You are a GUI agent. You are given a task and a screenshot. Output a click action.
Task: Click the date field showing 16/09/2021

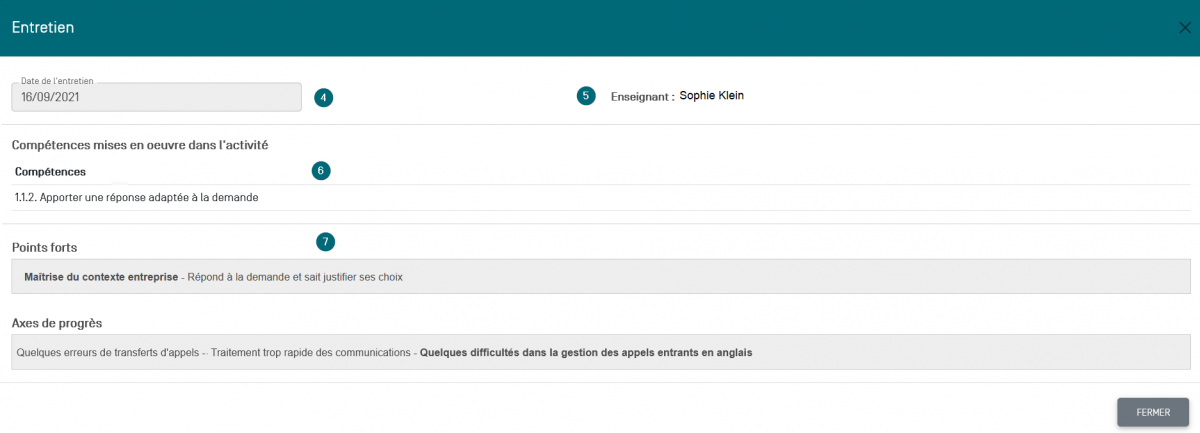156,97
